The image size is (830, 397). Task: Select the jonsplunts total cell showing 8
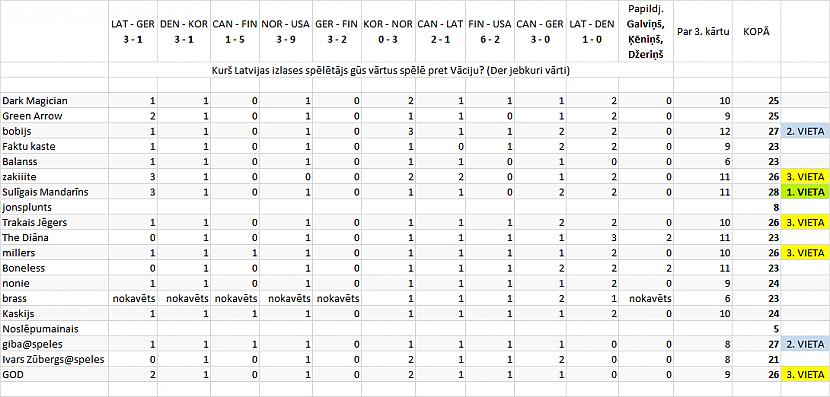click(757, 207)
